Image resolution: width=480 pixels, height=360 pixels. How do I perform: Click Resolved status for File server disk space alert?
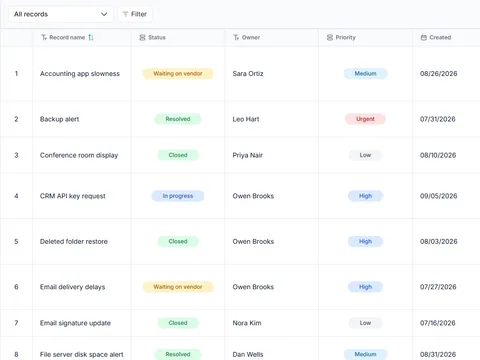click(x=178, y=354)
